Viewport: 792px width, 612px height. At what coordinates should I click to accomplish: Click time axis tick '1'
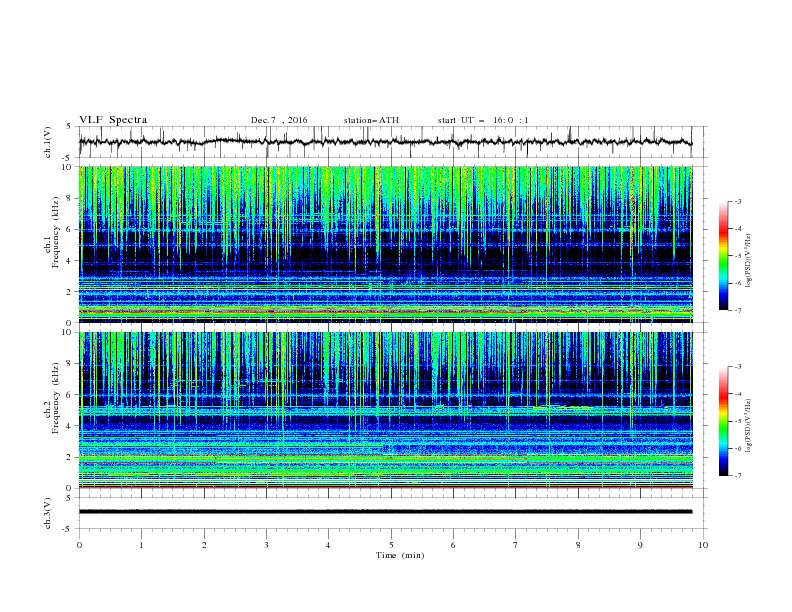click(x=141, y=545)
